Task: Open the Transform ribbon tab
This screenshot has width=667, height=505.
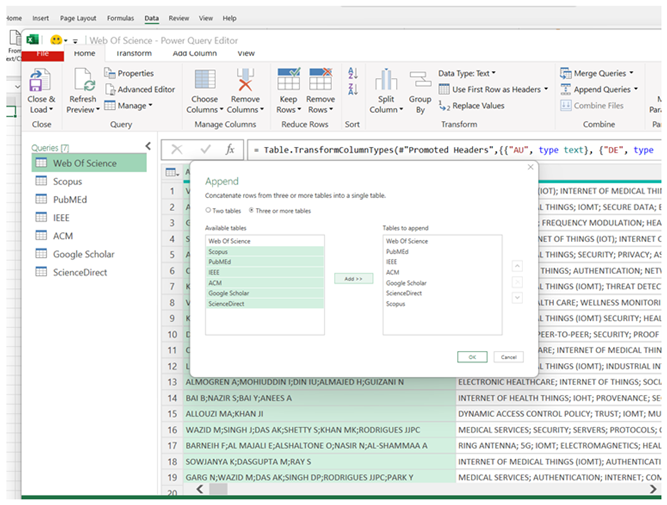Action: pyautogui.click(x=133, y=53)
